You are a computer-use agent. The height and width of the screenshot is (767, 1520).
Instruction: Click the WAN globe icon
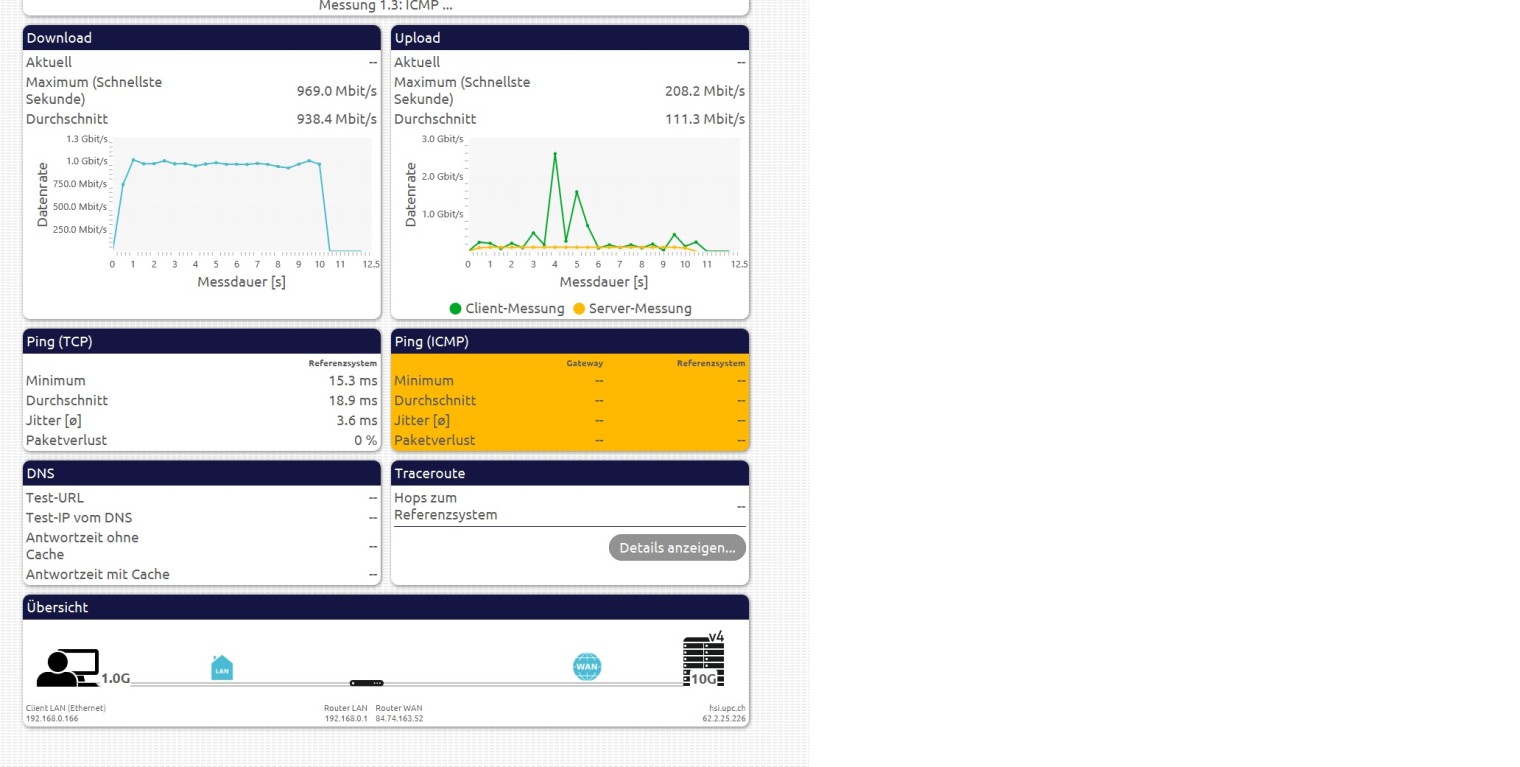(x=587, y=666)
